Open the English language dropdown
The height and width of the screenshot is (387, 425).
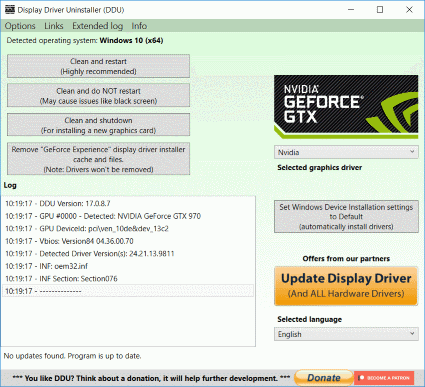tap(346, 334)
